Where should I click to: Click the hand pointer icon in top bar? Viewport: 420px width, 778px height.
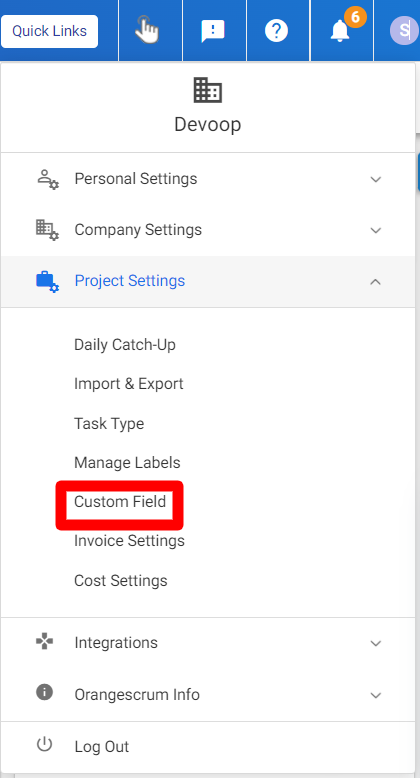pos(146,30)
